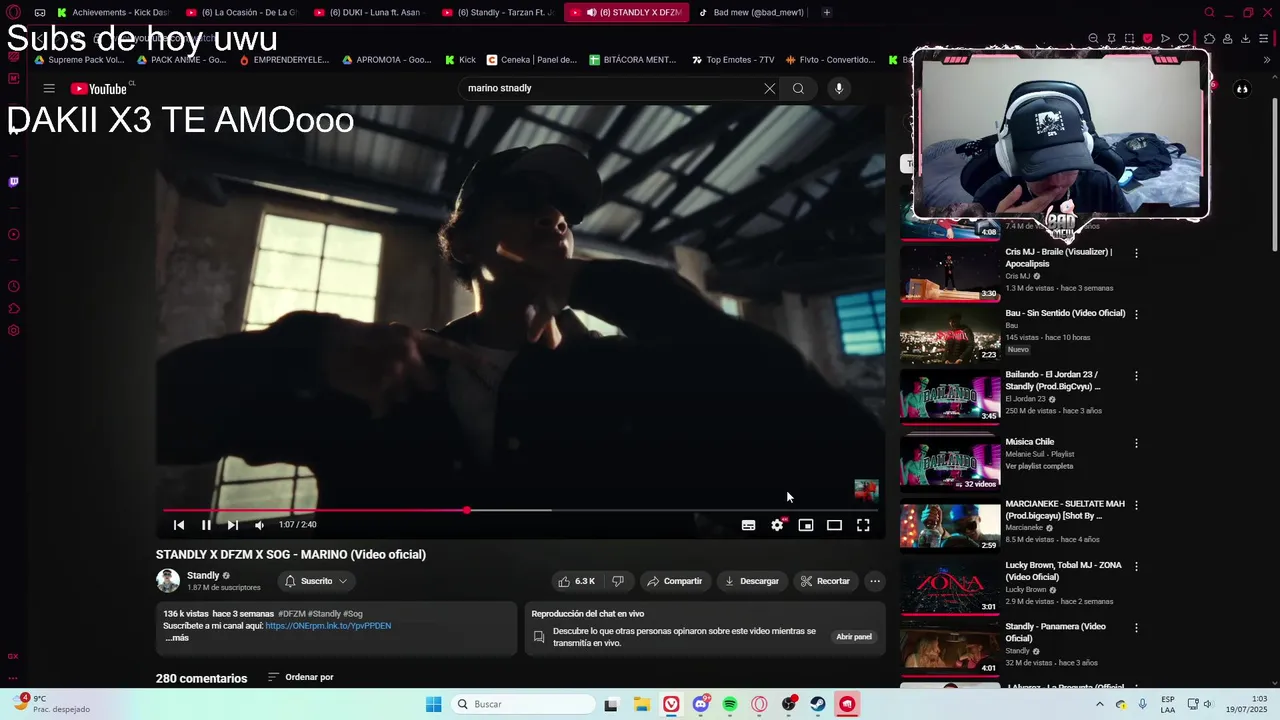This screenshot has width=1280, height=720.
Task: Open the player settings gear
Action: (777, 525)
